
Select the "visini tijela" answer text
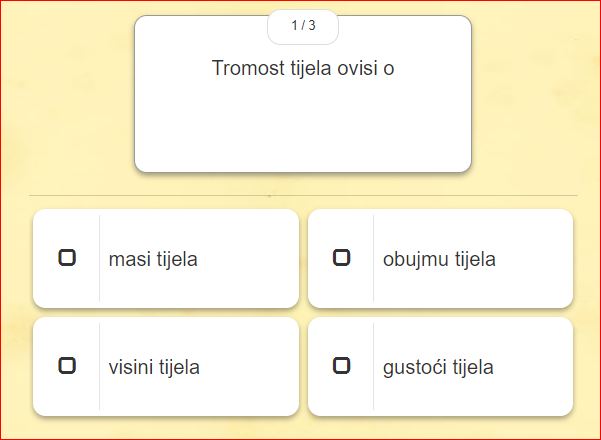tap(154, 367)
